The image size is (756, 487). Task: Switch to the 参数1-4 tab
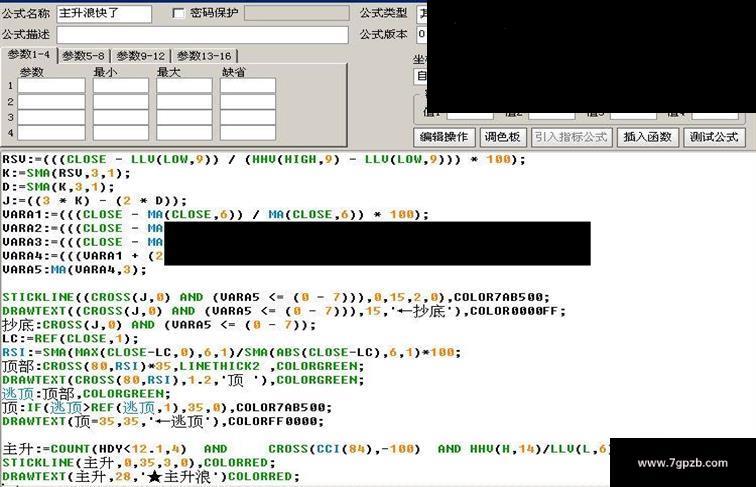(29, 54)
